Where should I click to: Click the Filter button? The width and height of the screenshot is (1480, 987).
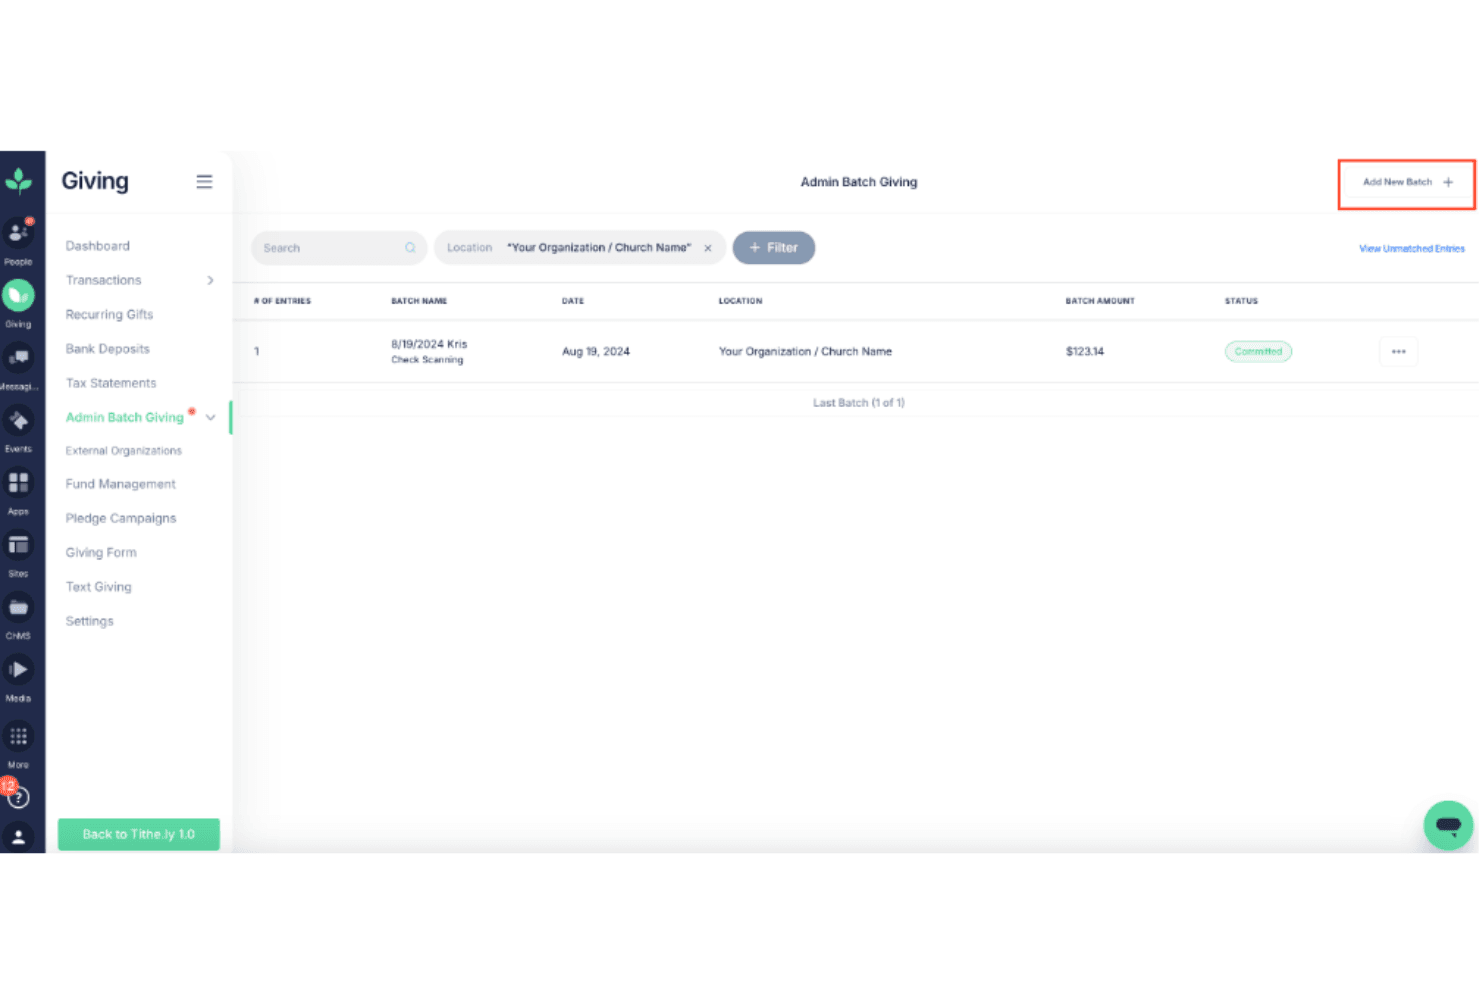click(x=774, y=248)
